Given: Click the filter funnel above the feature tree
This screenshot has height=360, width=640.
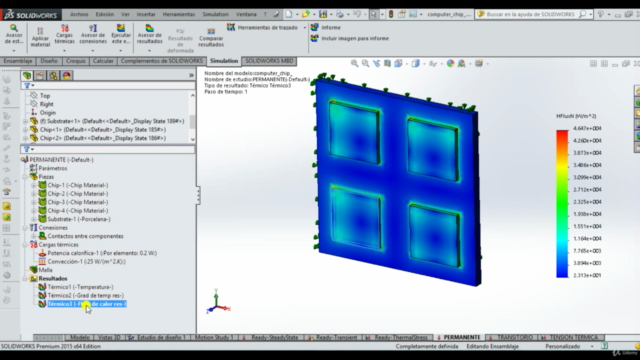Looking at the screenshot, I should click(27, 86).
